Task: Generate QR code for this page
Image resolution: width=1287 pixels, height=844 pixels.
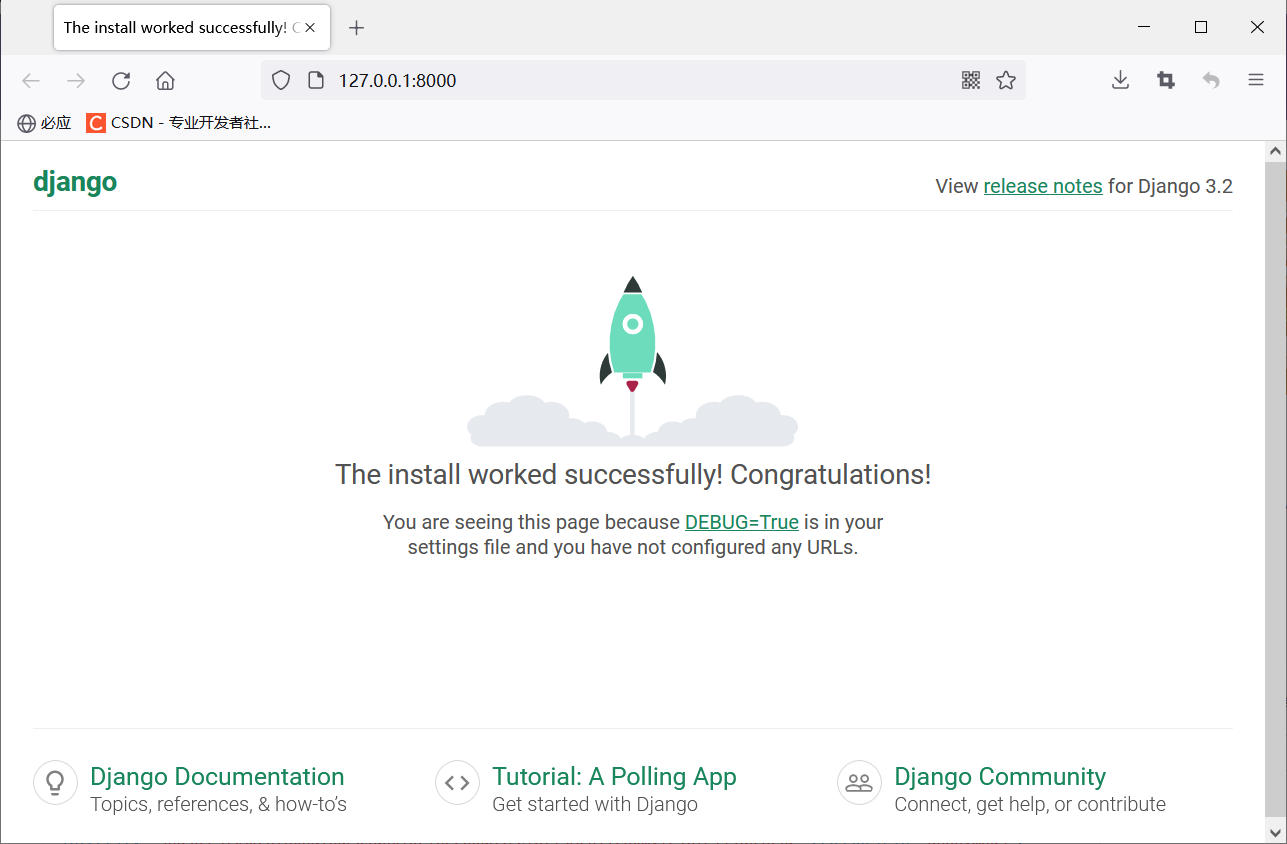Action: 970,80
